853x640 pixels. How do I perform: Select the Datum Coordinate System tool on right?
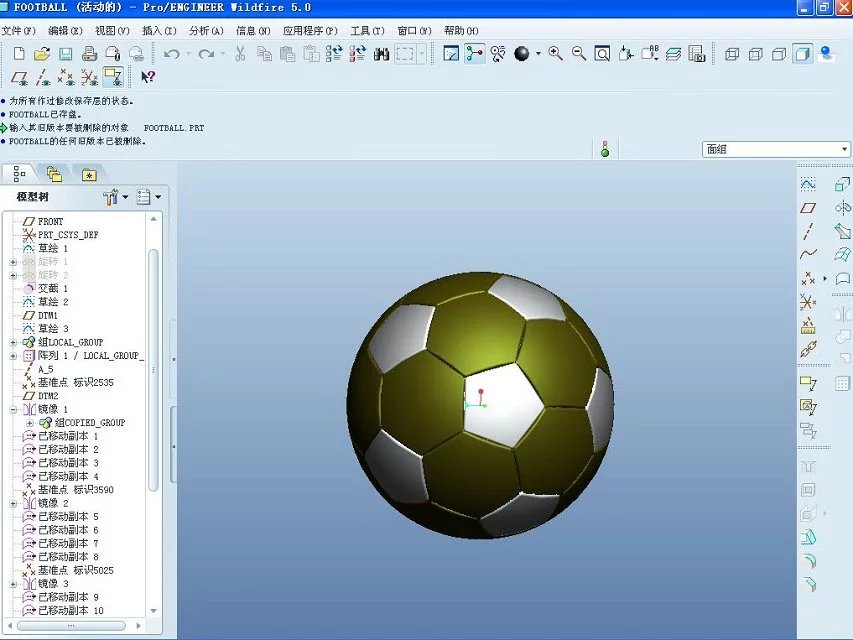coord(808,301)
